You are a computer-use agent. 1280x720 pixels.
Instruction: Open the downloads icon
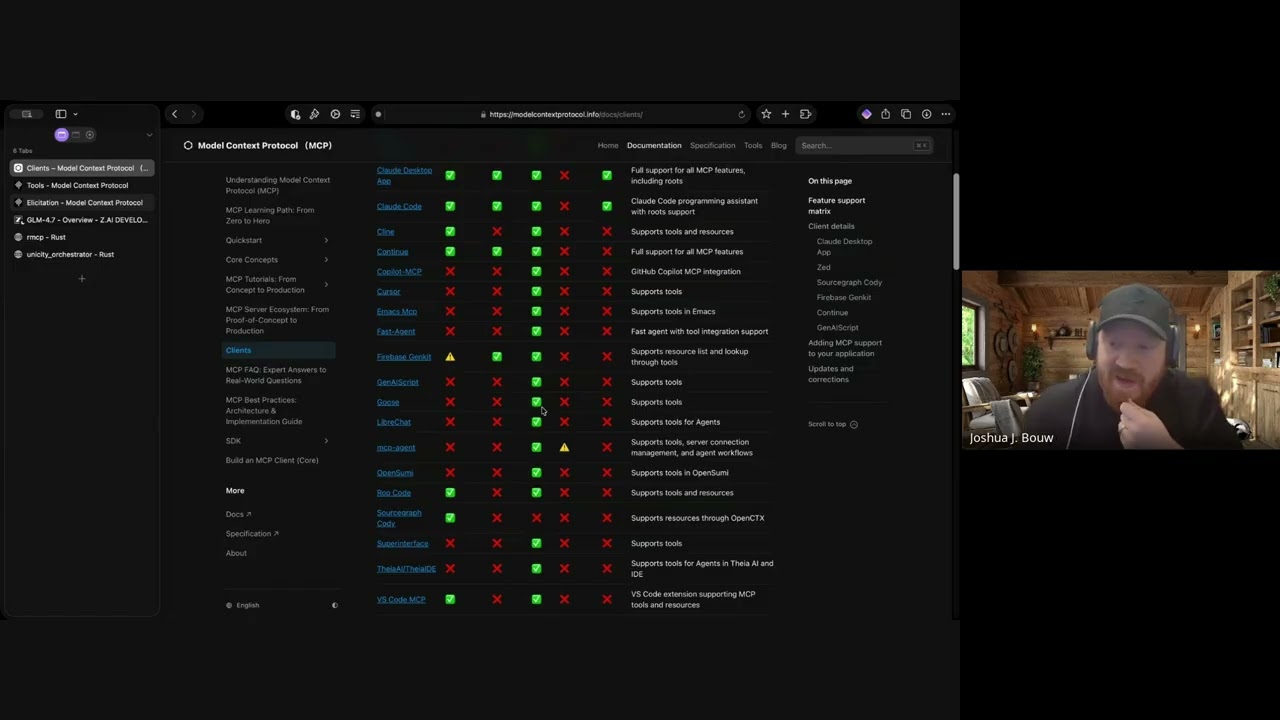926,114
